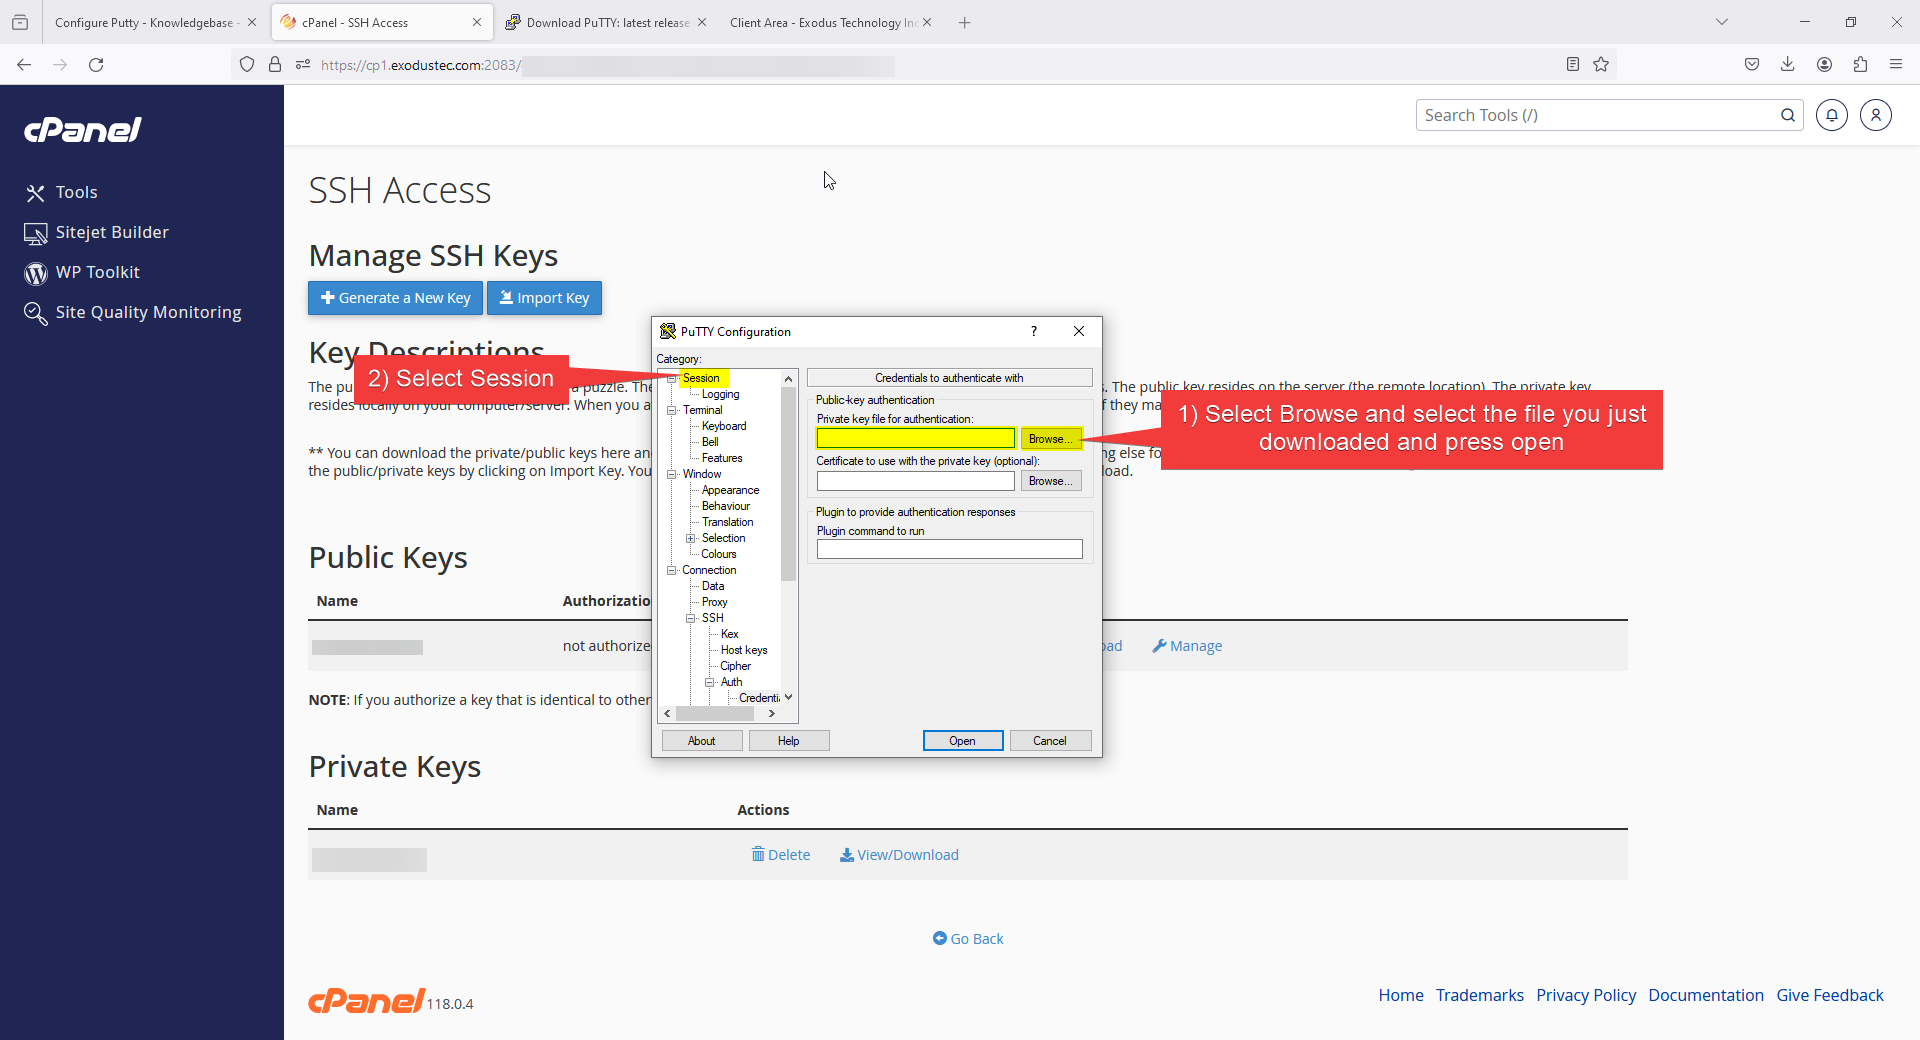The height and width of the screenshot is (1040, 1920).
Task: Switch to the Configure Putty Knowledgebase tab
Action: point(145,22)
